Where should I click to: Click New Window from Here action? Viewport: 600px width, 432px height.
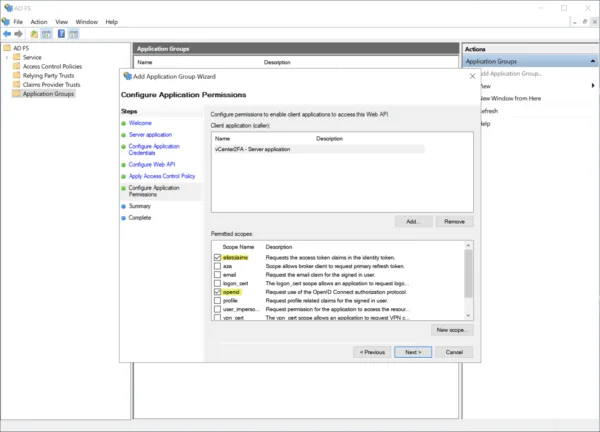coord(510,98)
